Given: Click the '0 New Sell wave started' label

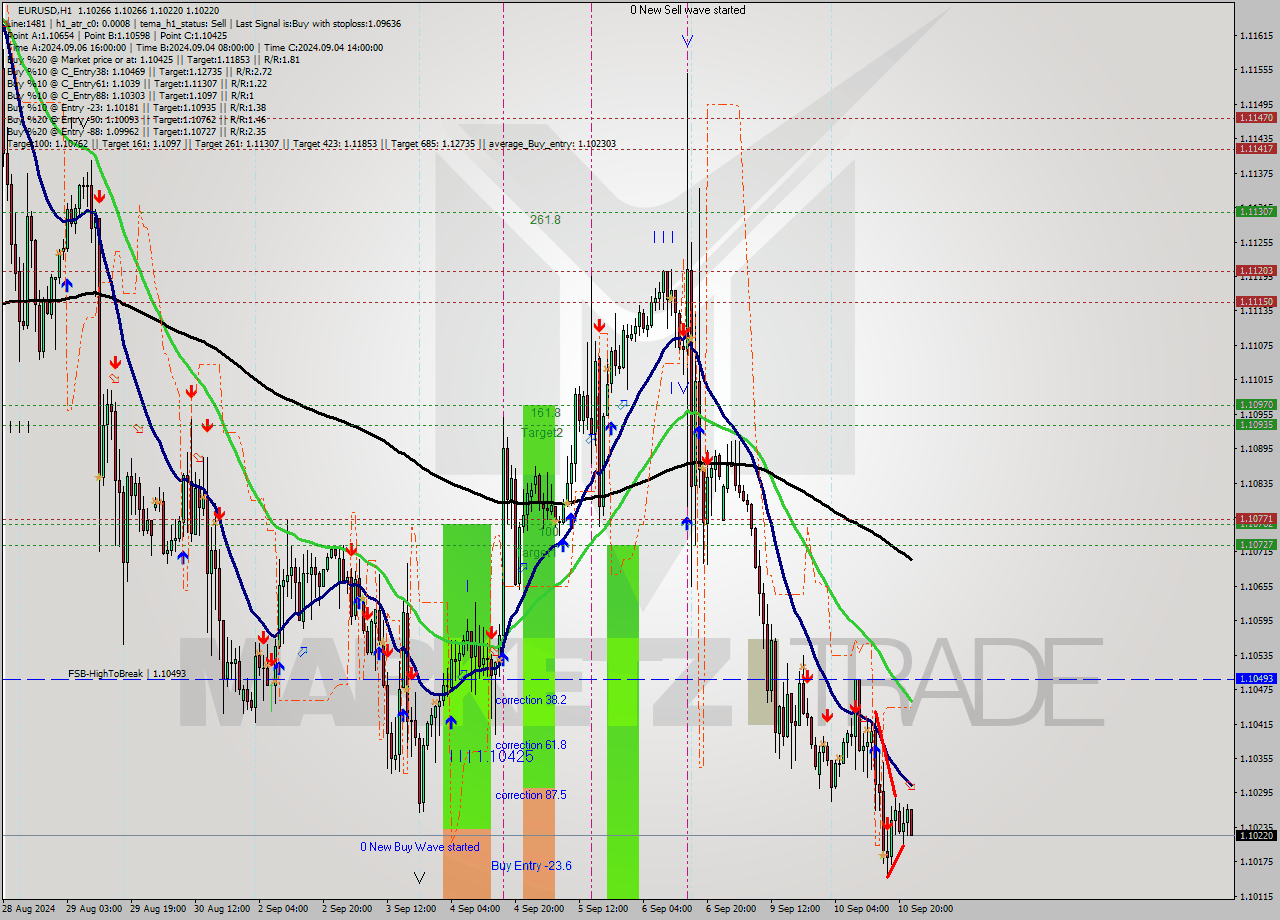Looking at the screenshot, I should coord(687,10).
